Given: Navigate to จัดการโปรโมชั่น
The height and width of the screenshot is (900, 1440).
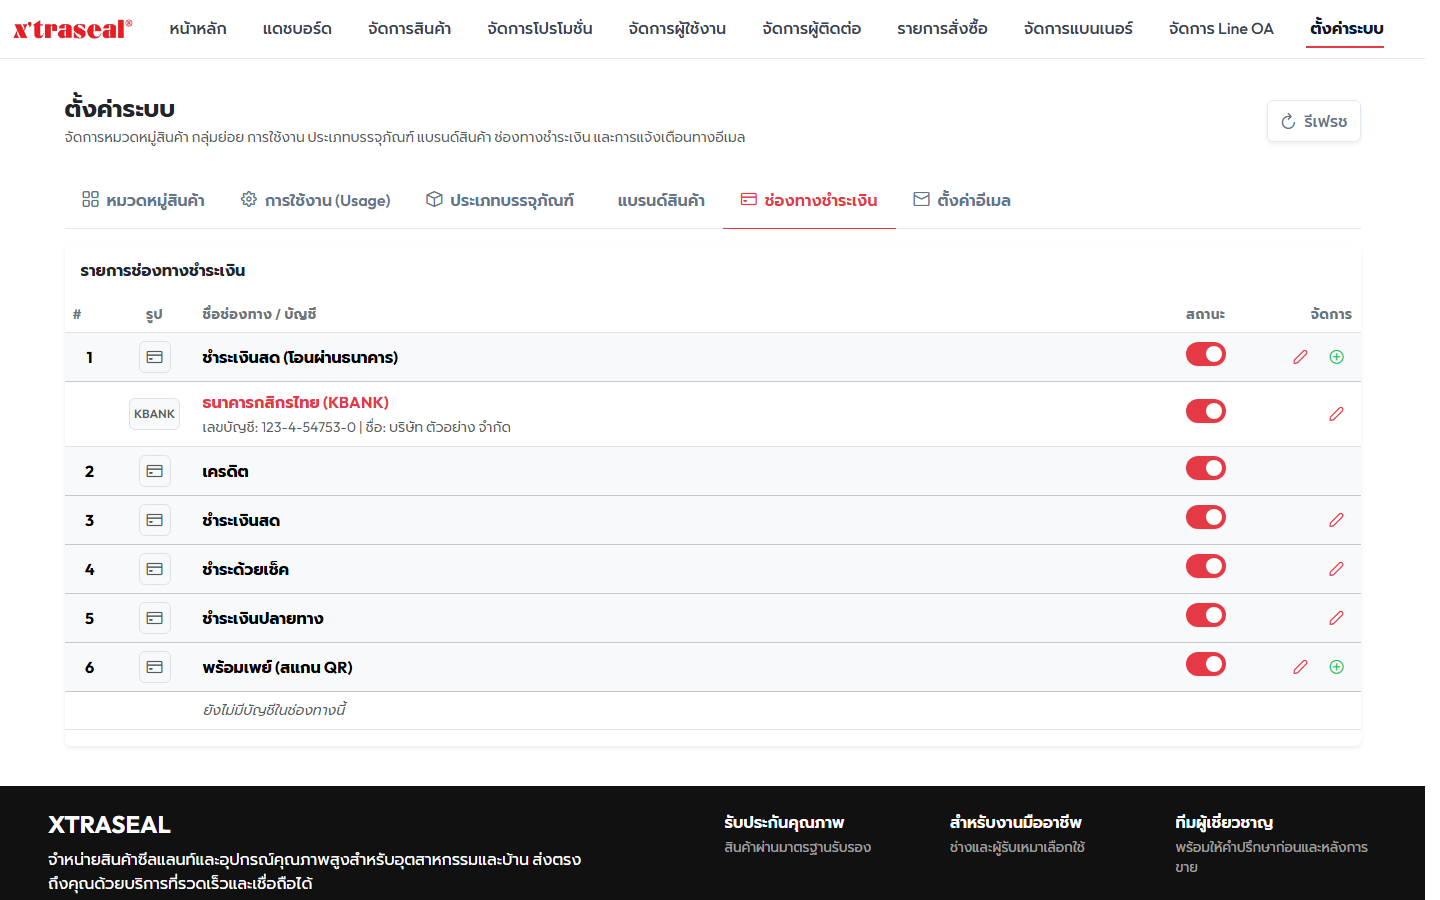Looking at the screenshot, I should pyautogui.click(x=540, y=28).
